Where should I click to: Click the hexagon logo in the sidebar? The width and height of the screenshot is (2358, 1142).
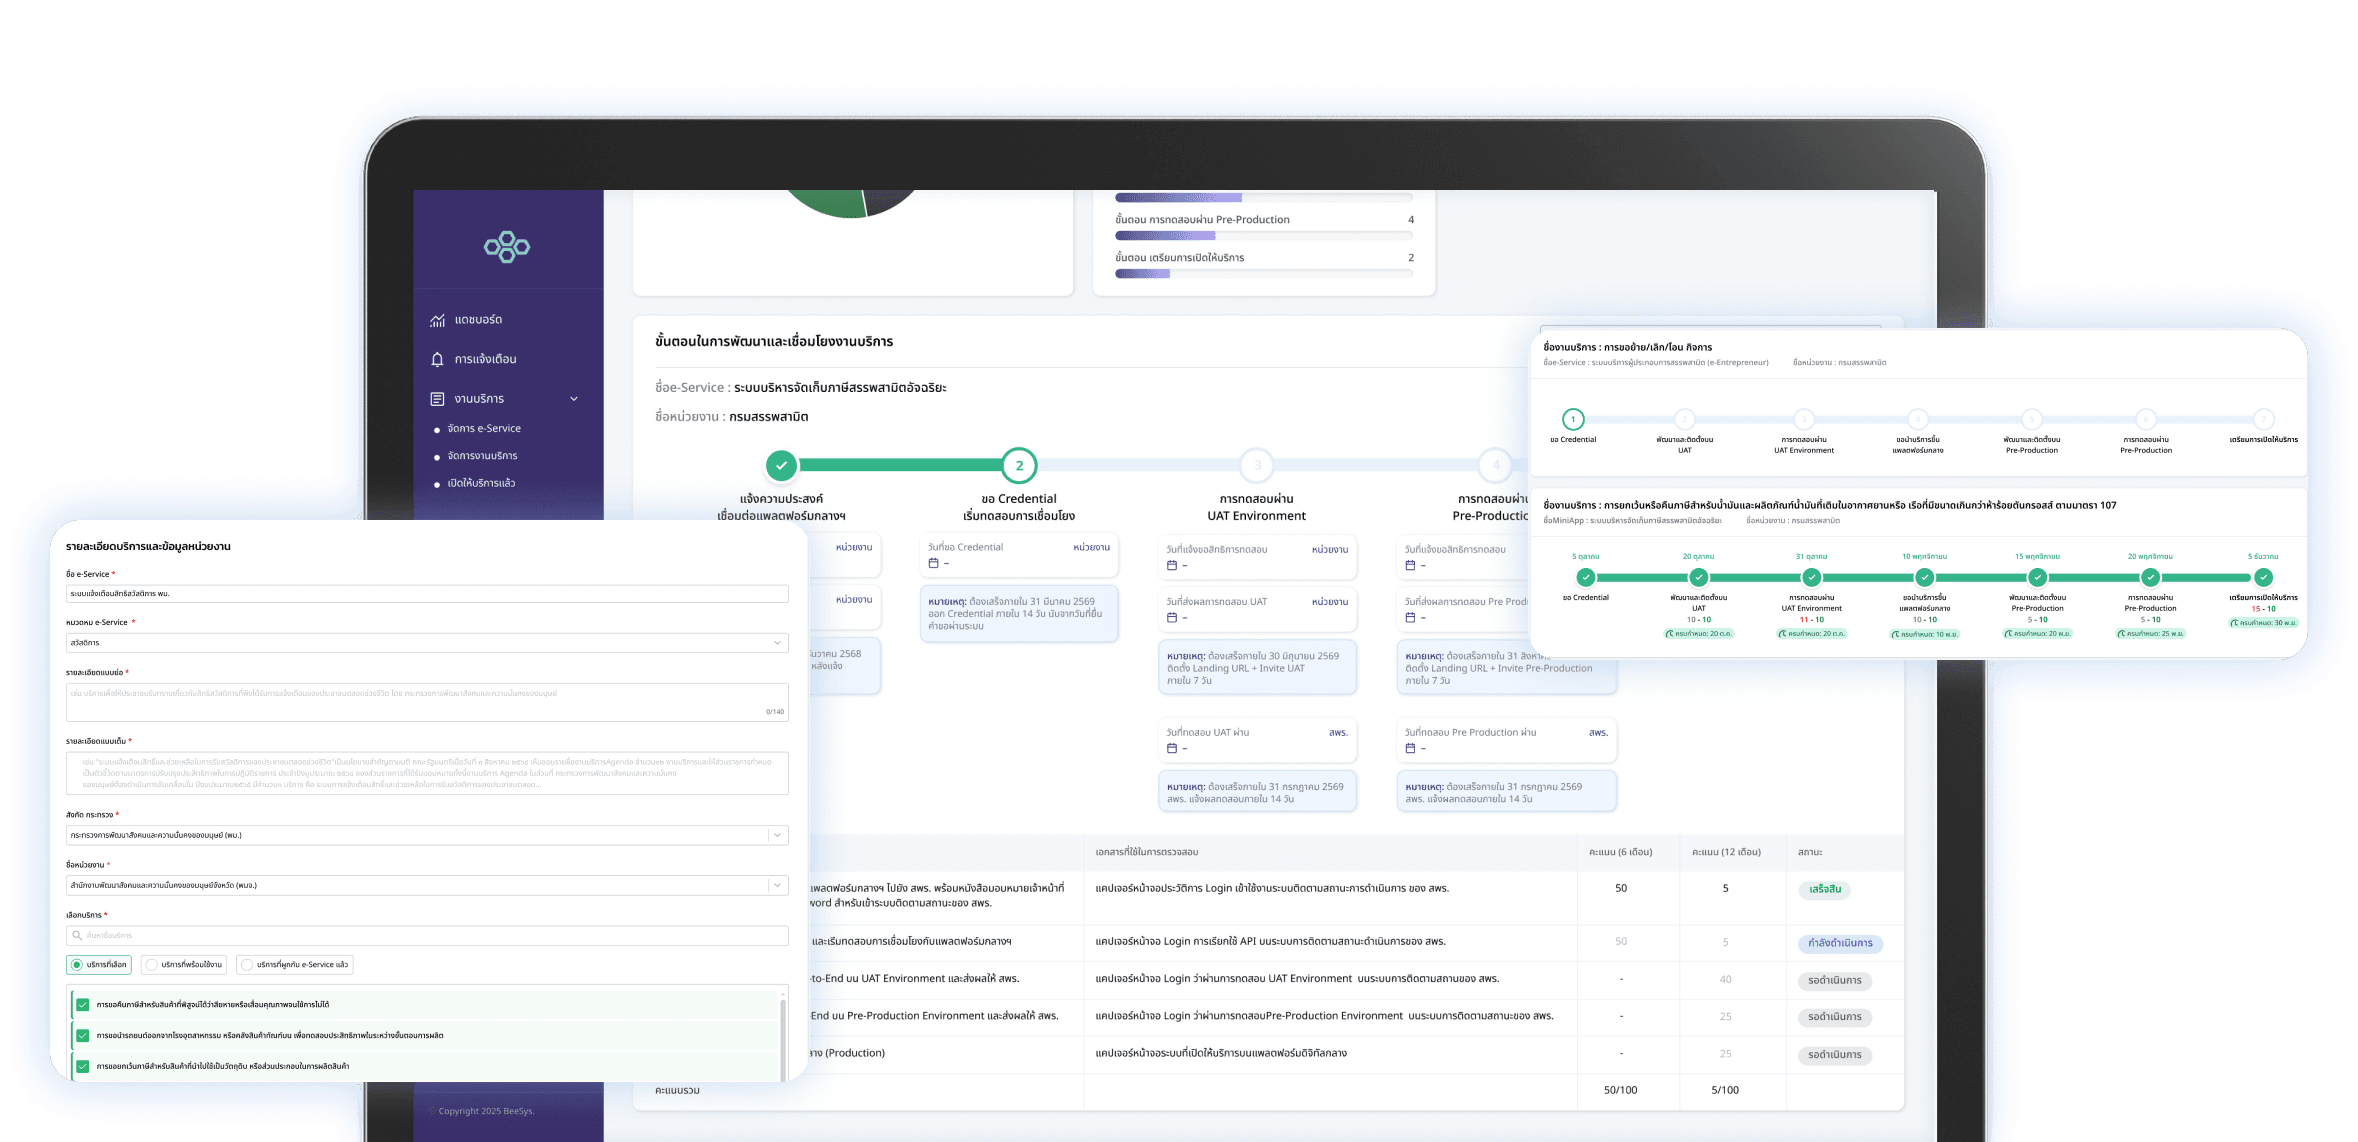tap(507, 246)
